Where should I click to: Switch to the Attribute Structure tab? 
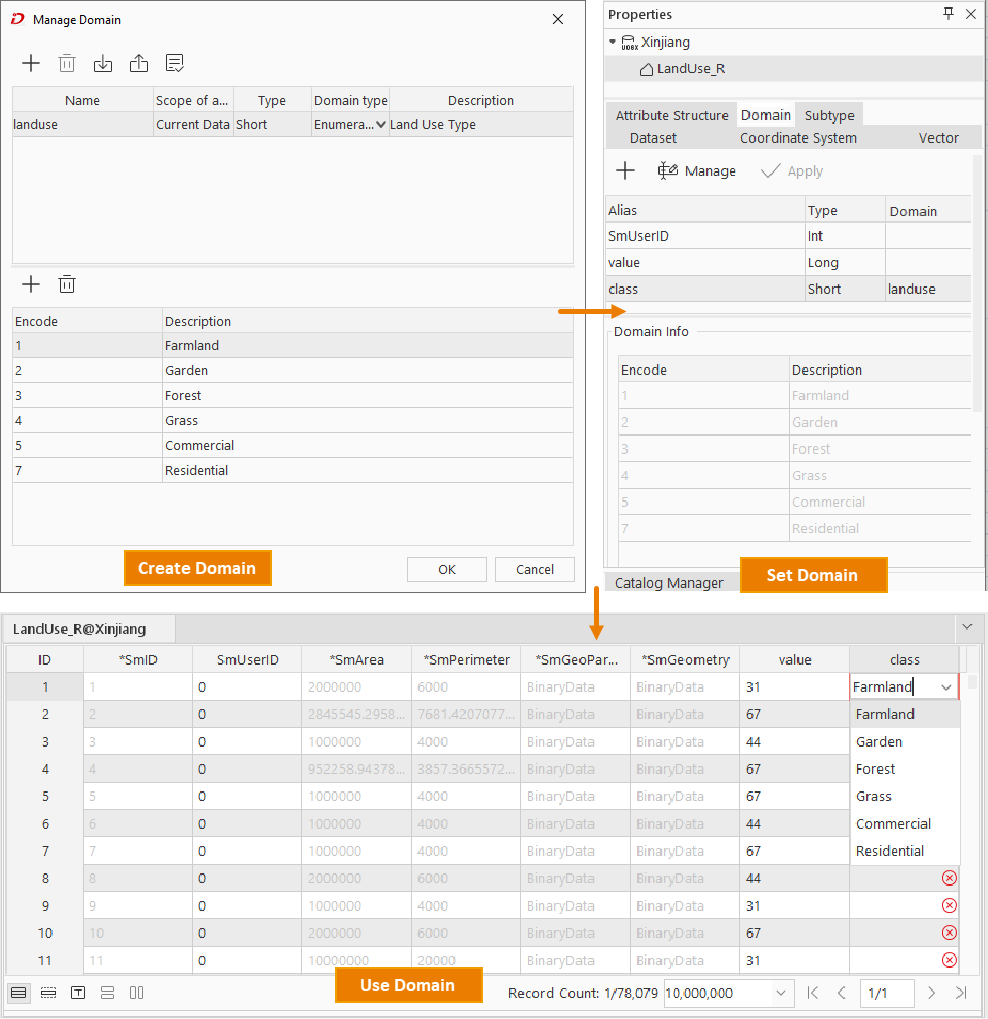tap(671, 115)
